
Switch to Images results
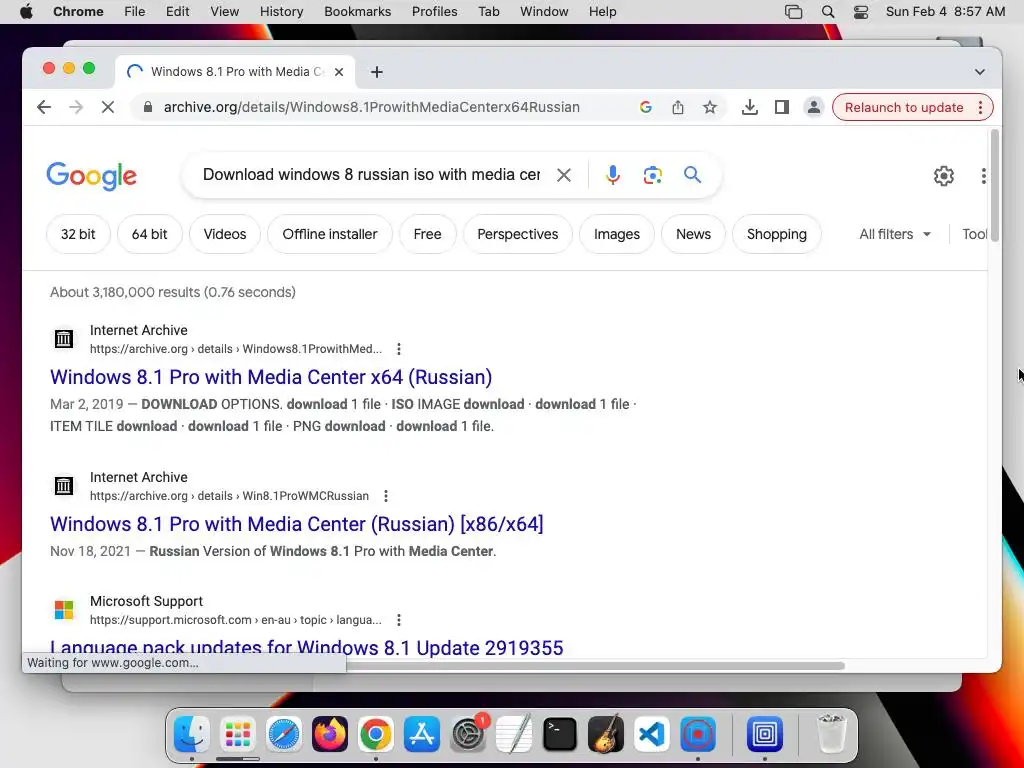[616, 234]
